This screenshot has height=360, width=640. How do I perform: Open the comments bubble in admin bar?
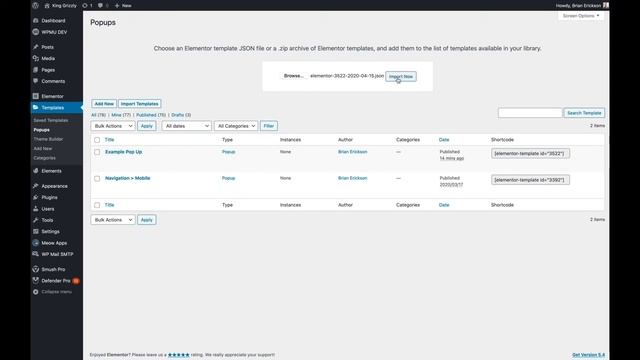point(100,6)
